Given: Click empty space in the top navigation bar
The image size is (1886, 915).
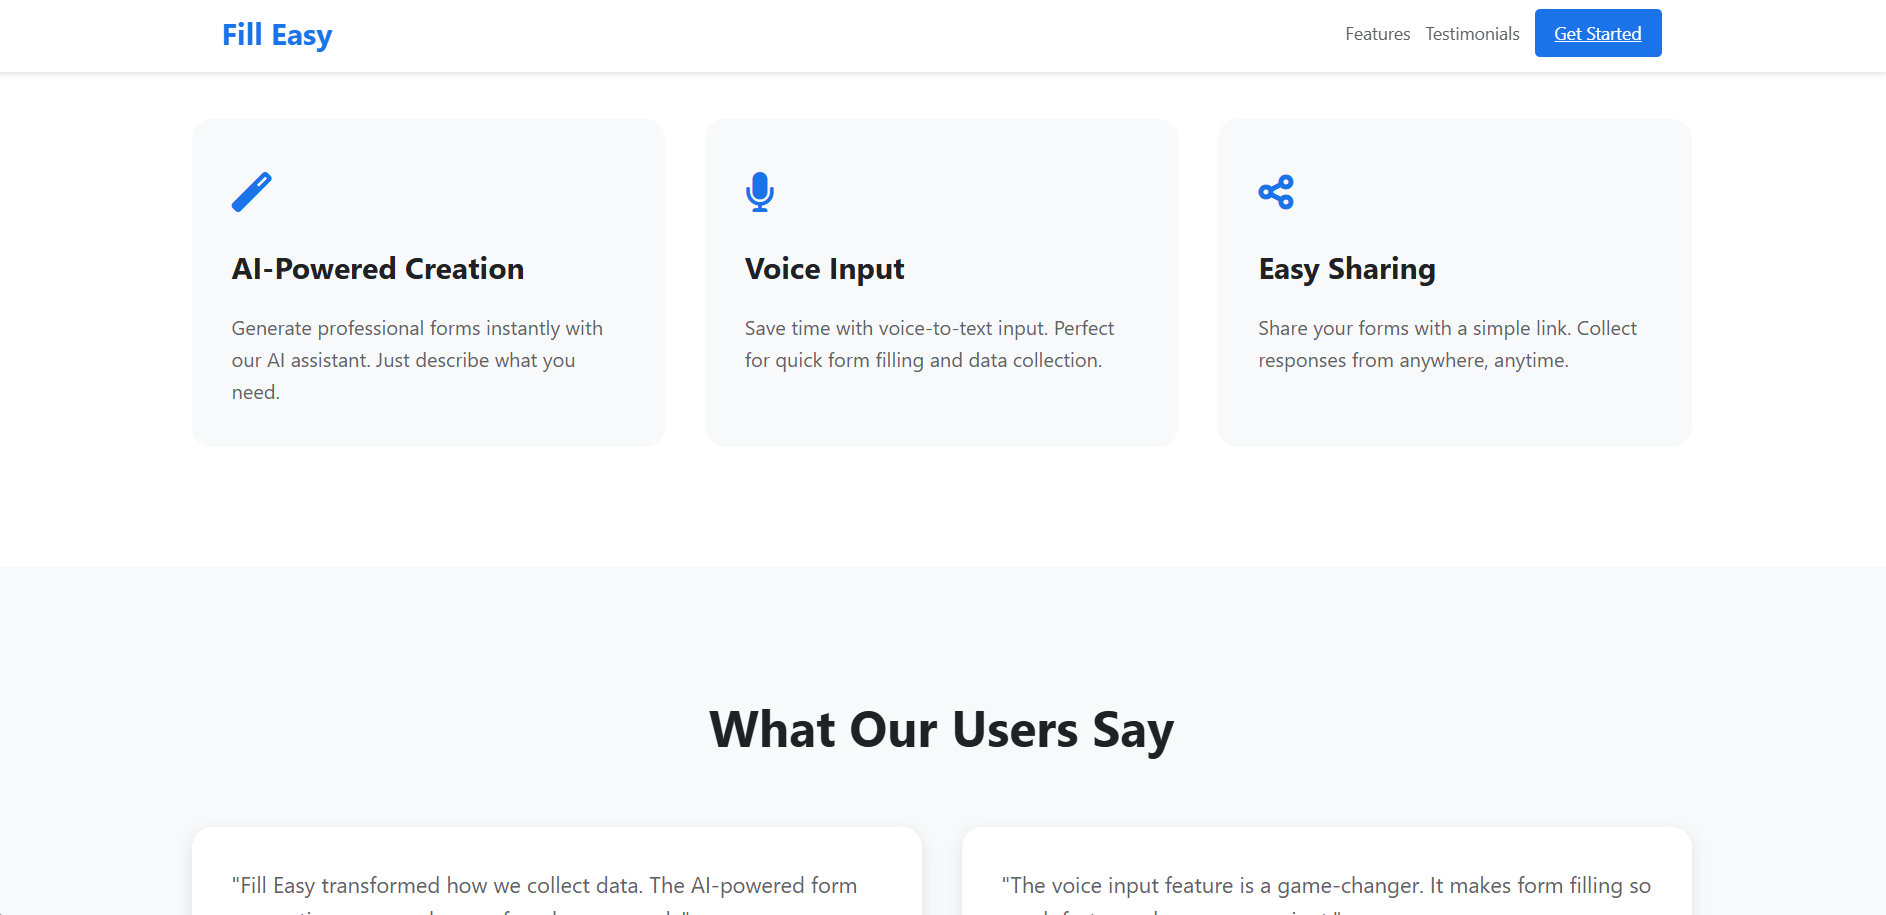Looking at the screenshot, I should [800, 35].
